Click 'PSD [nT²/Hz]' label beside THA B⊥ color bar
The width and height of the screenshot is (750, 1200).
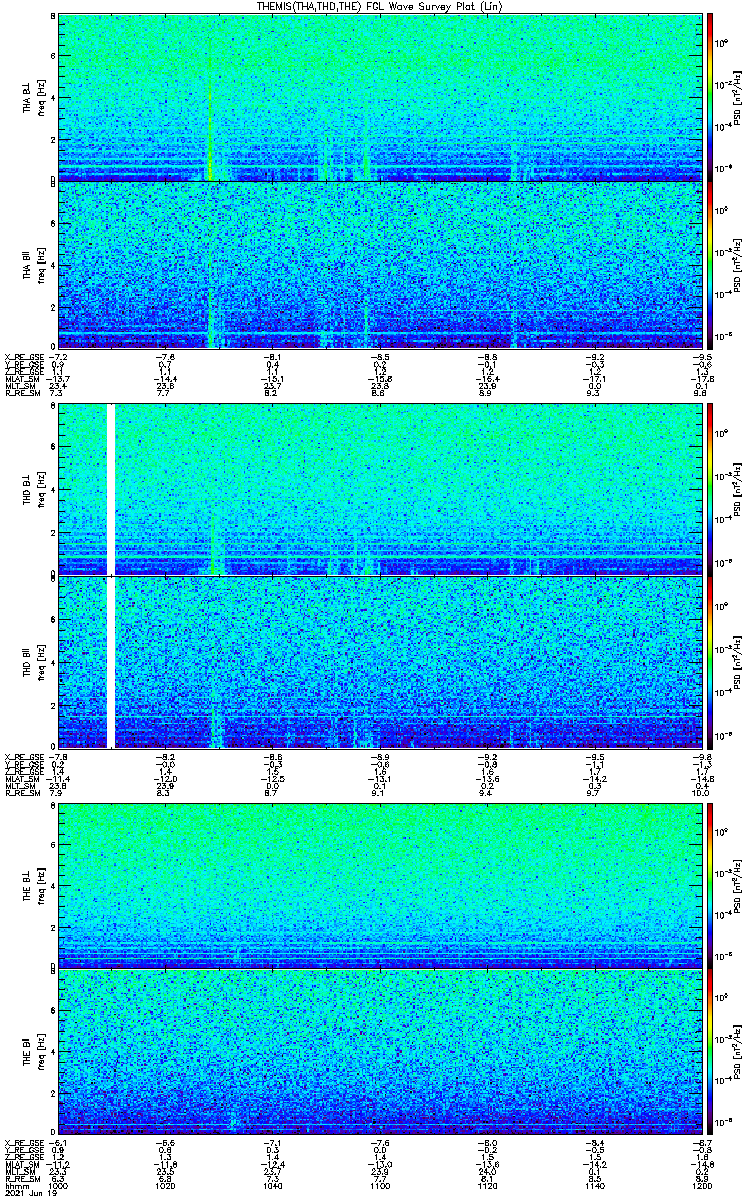(738, 97)
